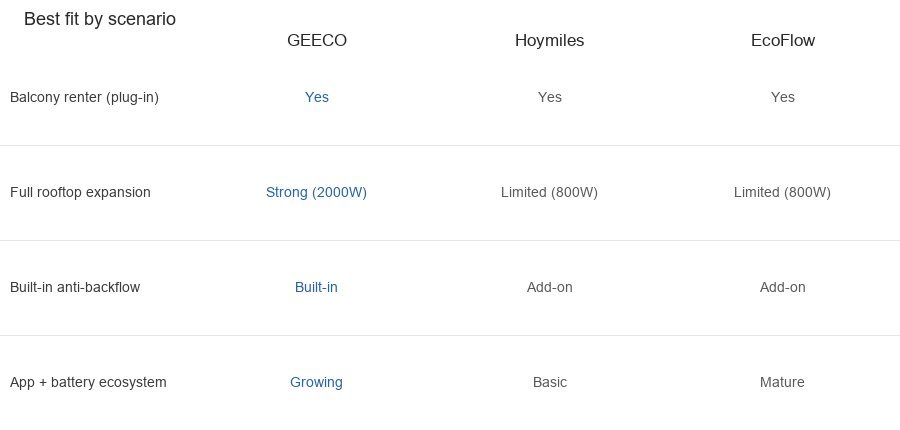The image size is (900, 430).
Task: Click EcoFlow 'Limited (800W)' cell
Action: click(x=782, y=192)
